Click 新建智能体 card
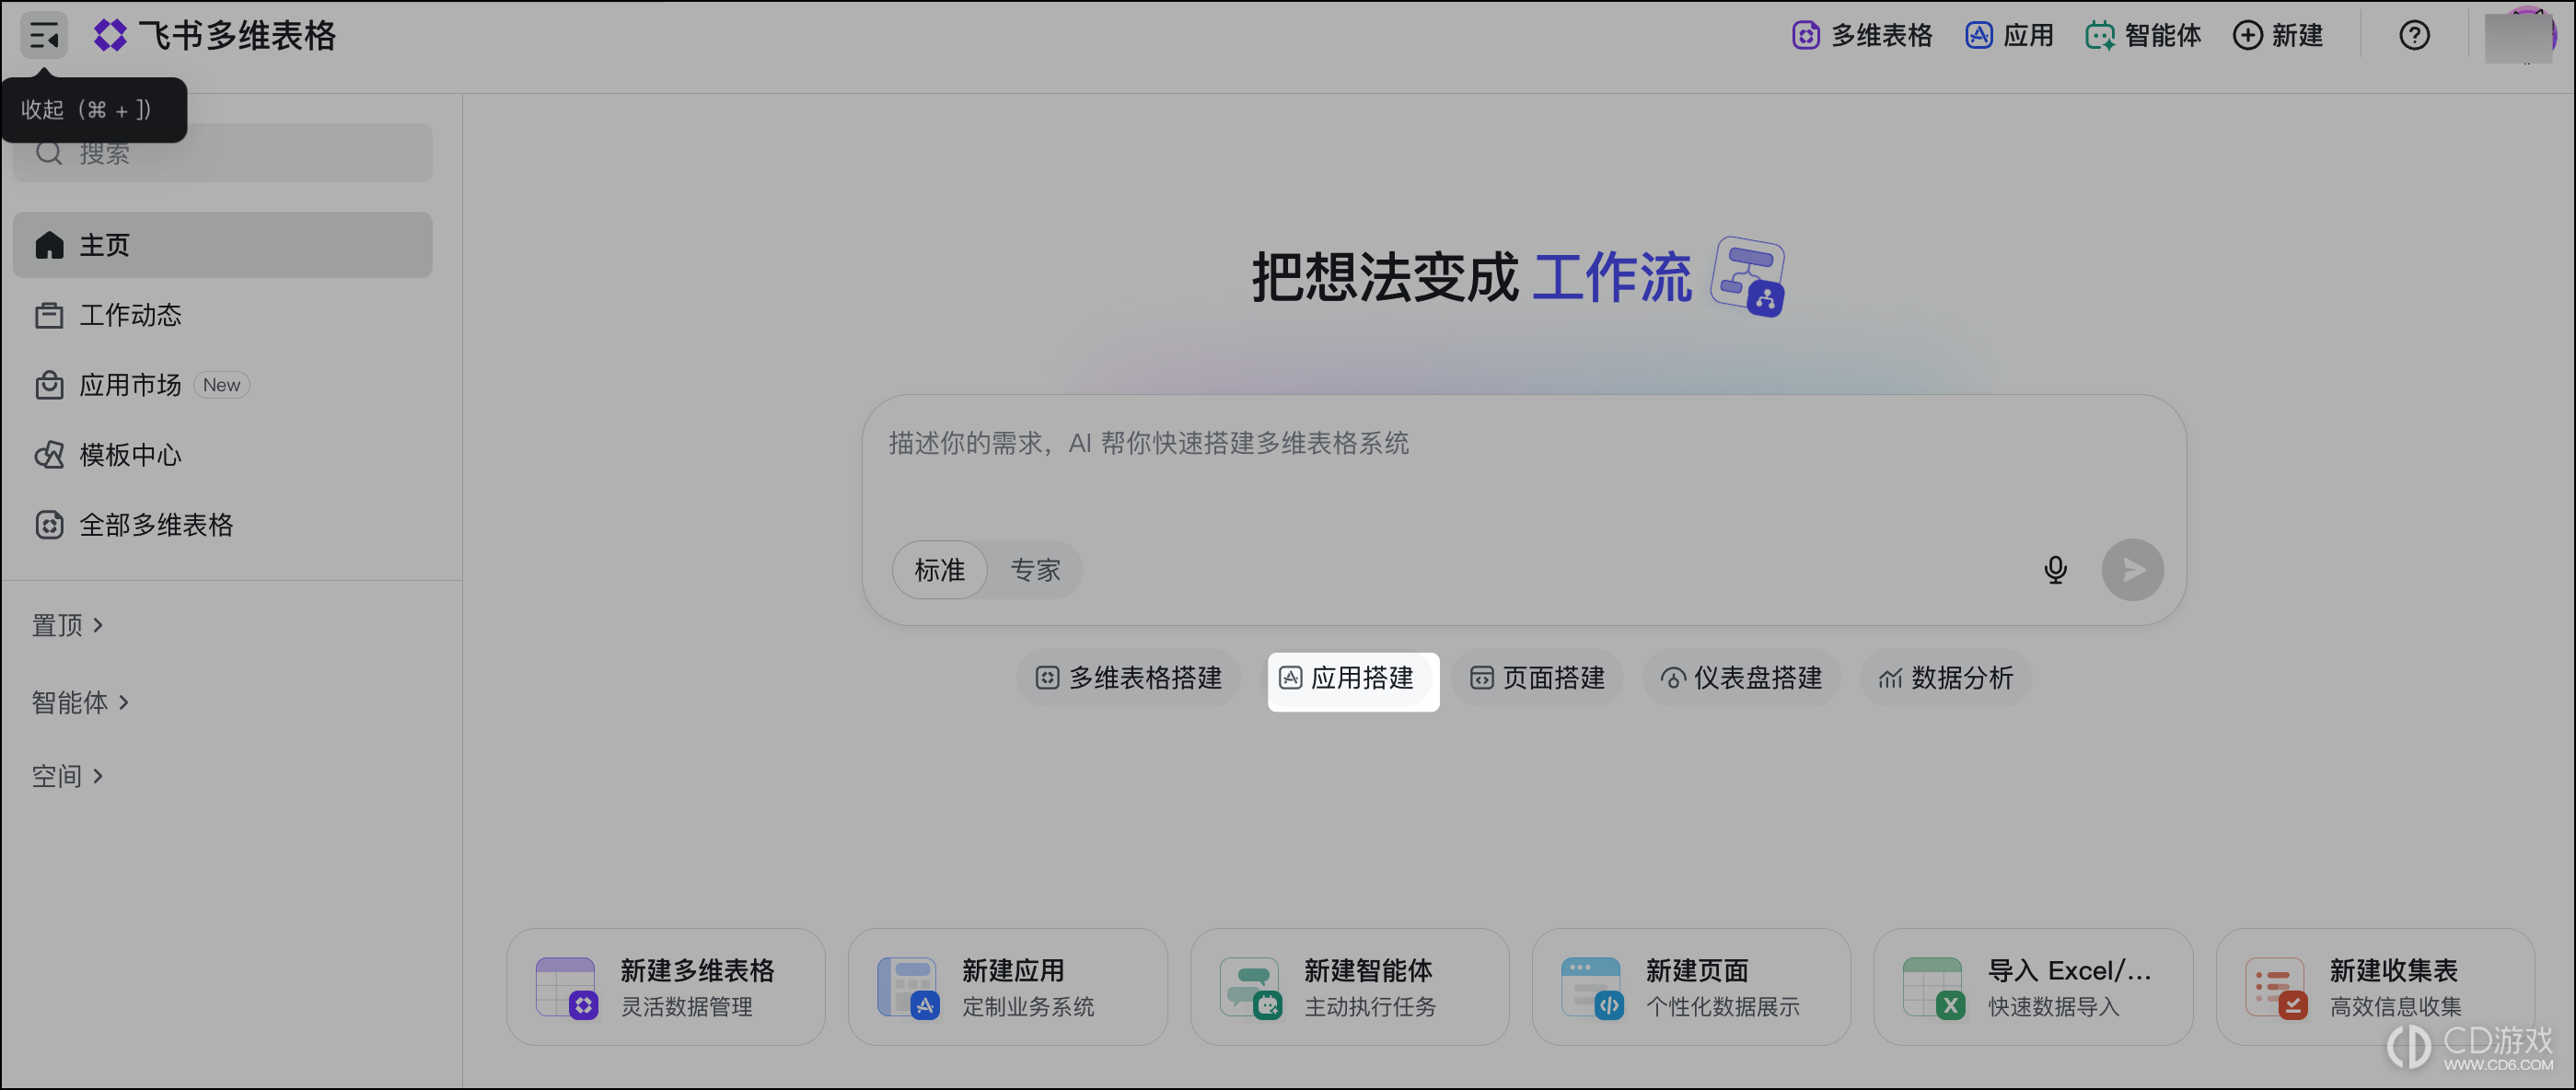2576x1090 pixels. point(1350,987)
